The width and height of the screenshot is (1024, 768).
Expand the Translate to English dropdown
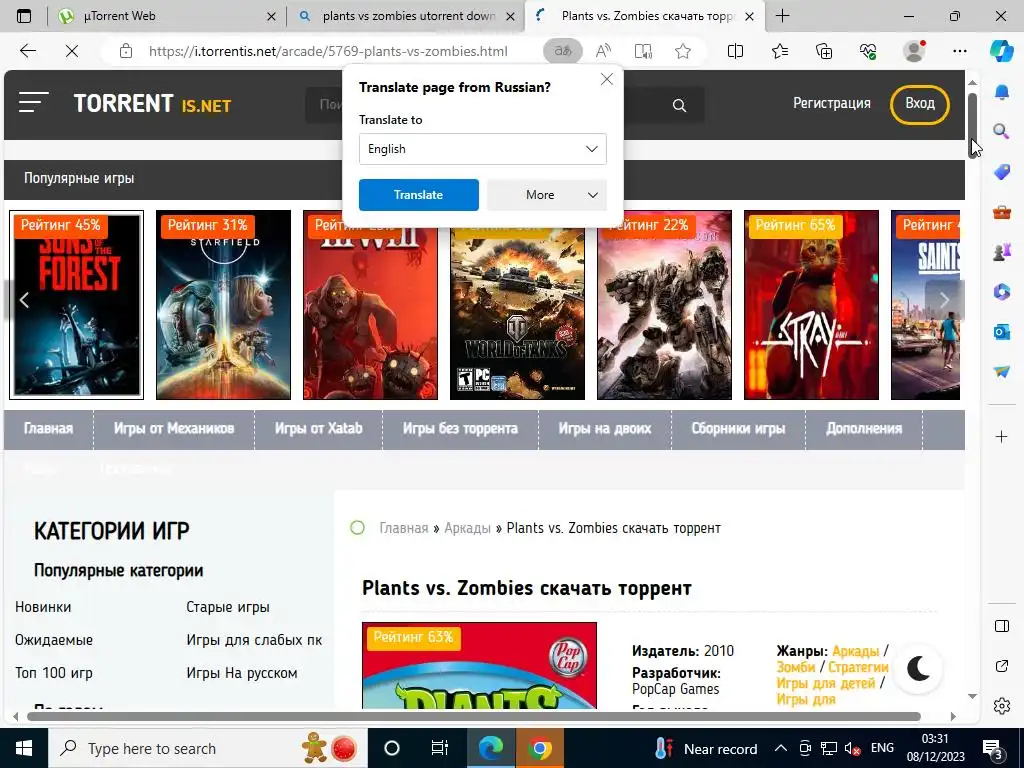pyautogui.click(x=483, y=149)
